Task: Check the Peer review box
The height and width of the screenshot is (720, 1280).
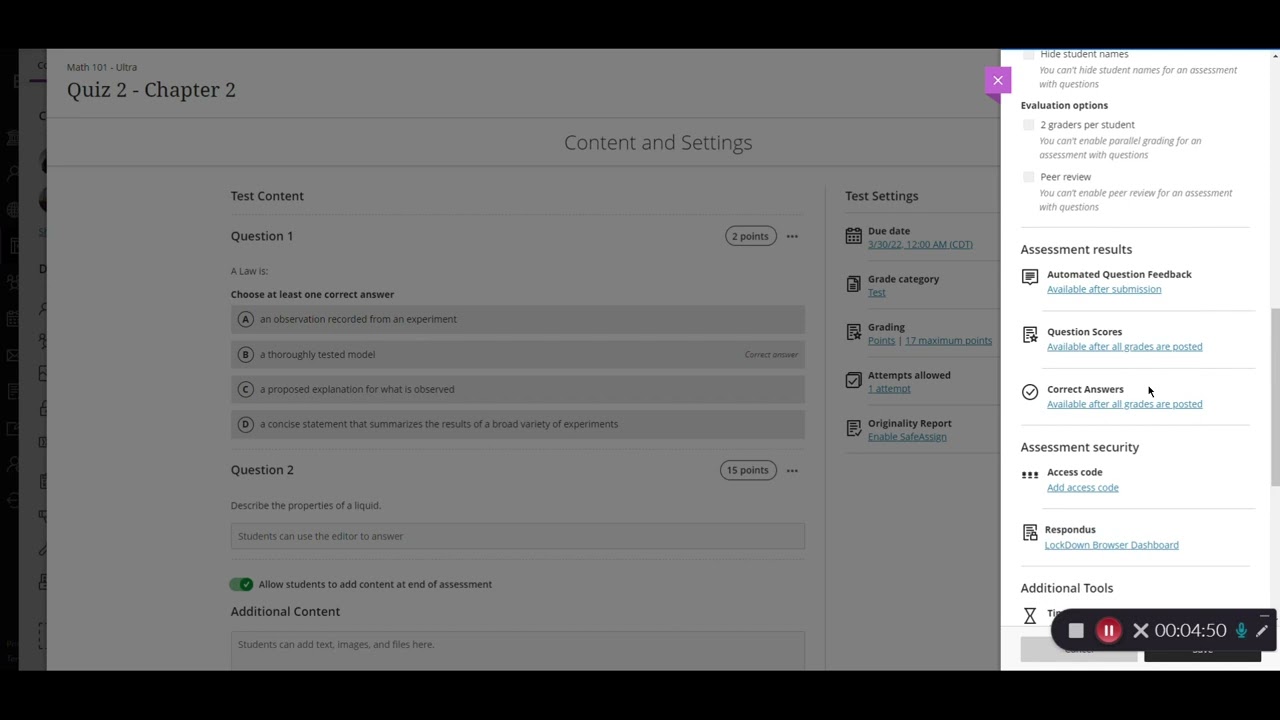Action: [1028, 177]
